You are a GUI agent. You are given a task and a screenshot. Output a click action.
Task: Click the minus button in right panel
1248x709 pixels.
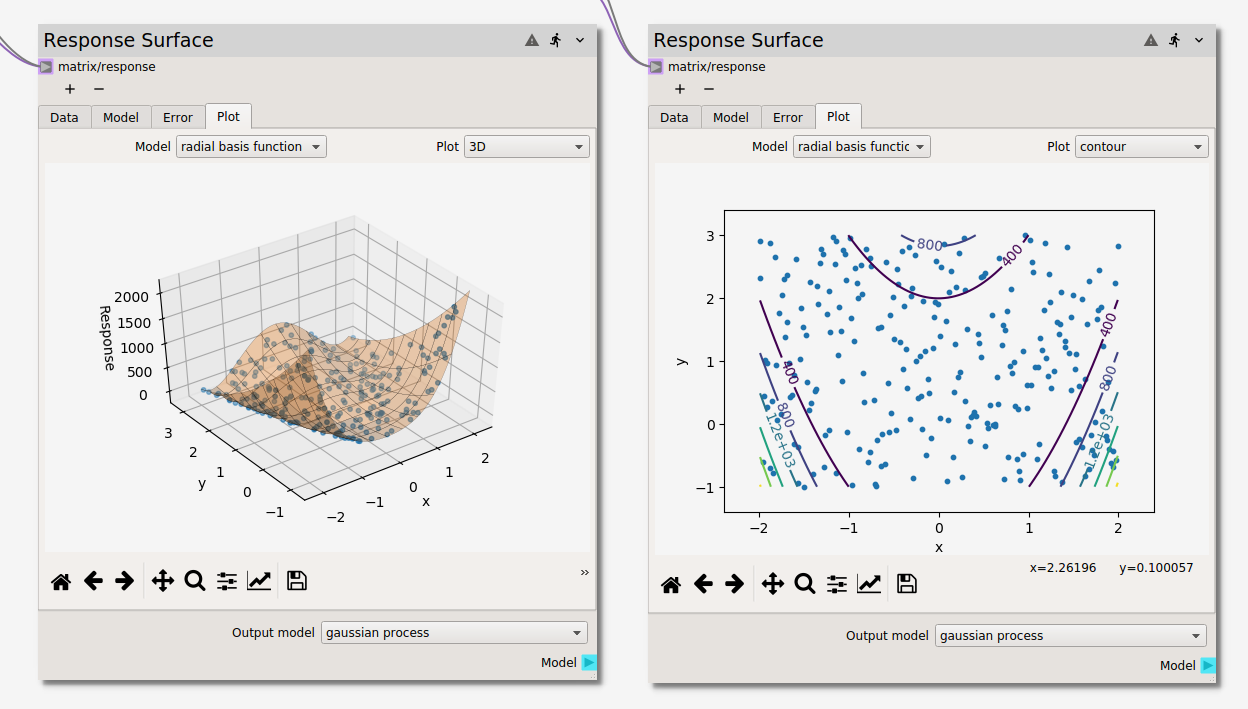709,89
